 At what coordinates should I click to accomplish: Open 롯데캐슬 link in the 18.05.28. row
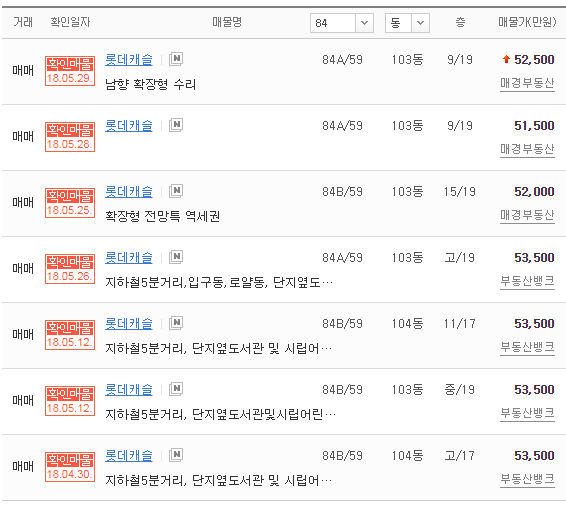tap(129, 126)
